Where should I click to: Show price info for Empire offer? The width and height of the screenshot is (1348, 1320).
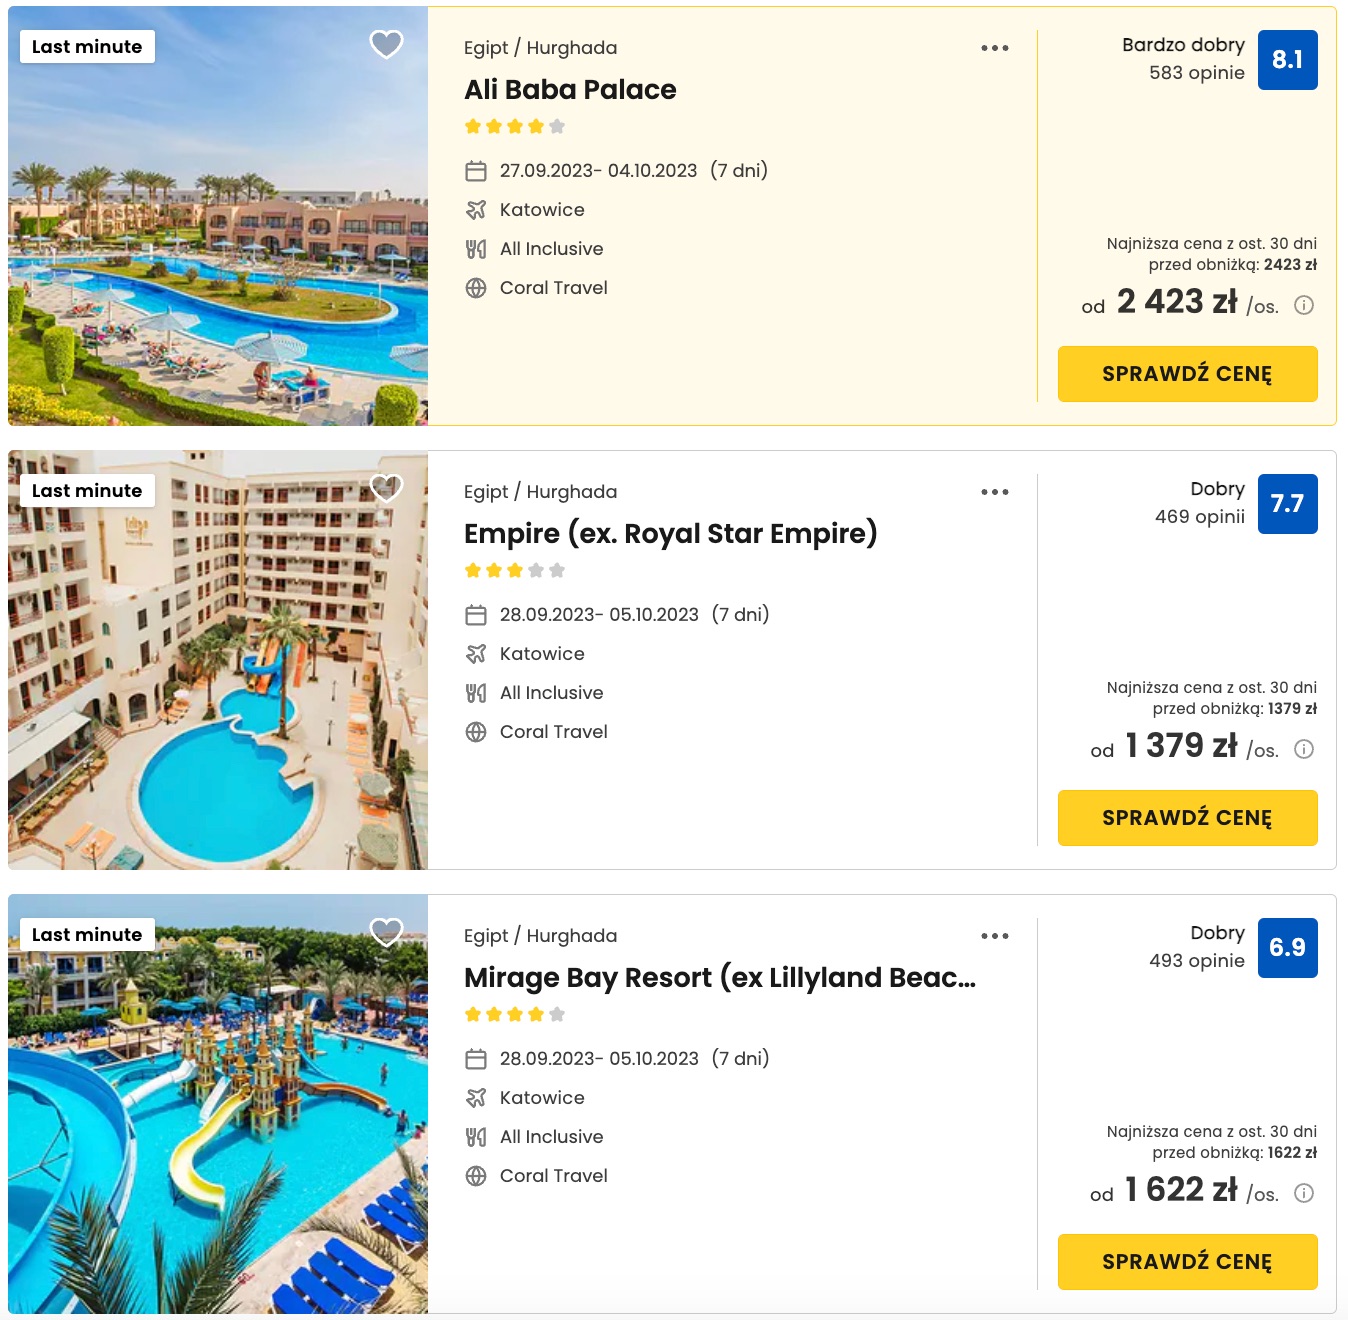click(x=1304, y=749)
